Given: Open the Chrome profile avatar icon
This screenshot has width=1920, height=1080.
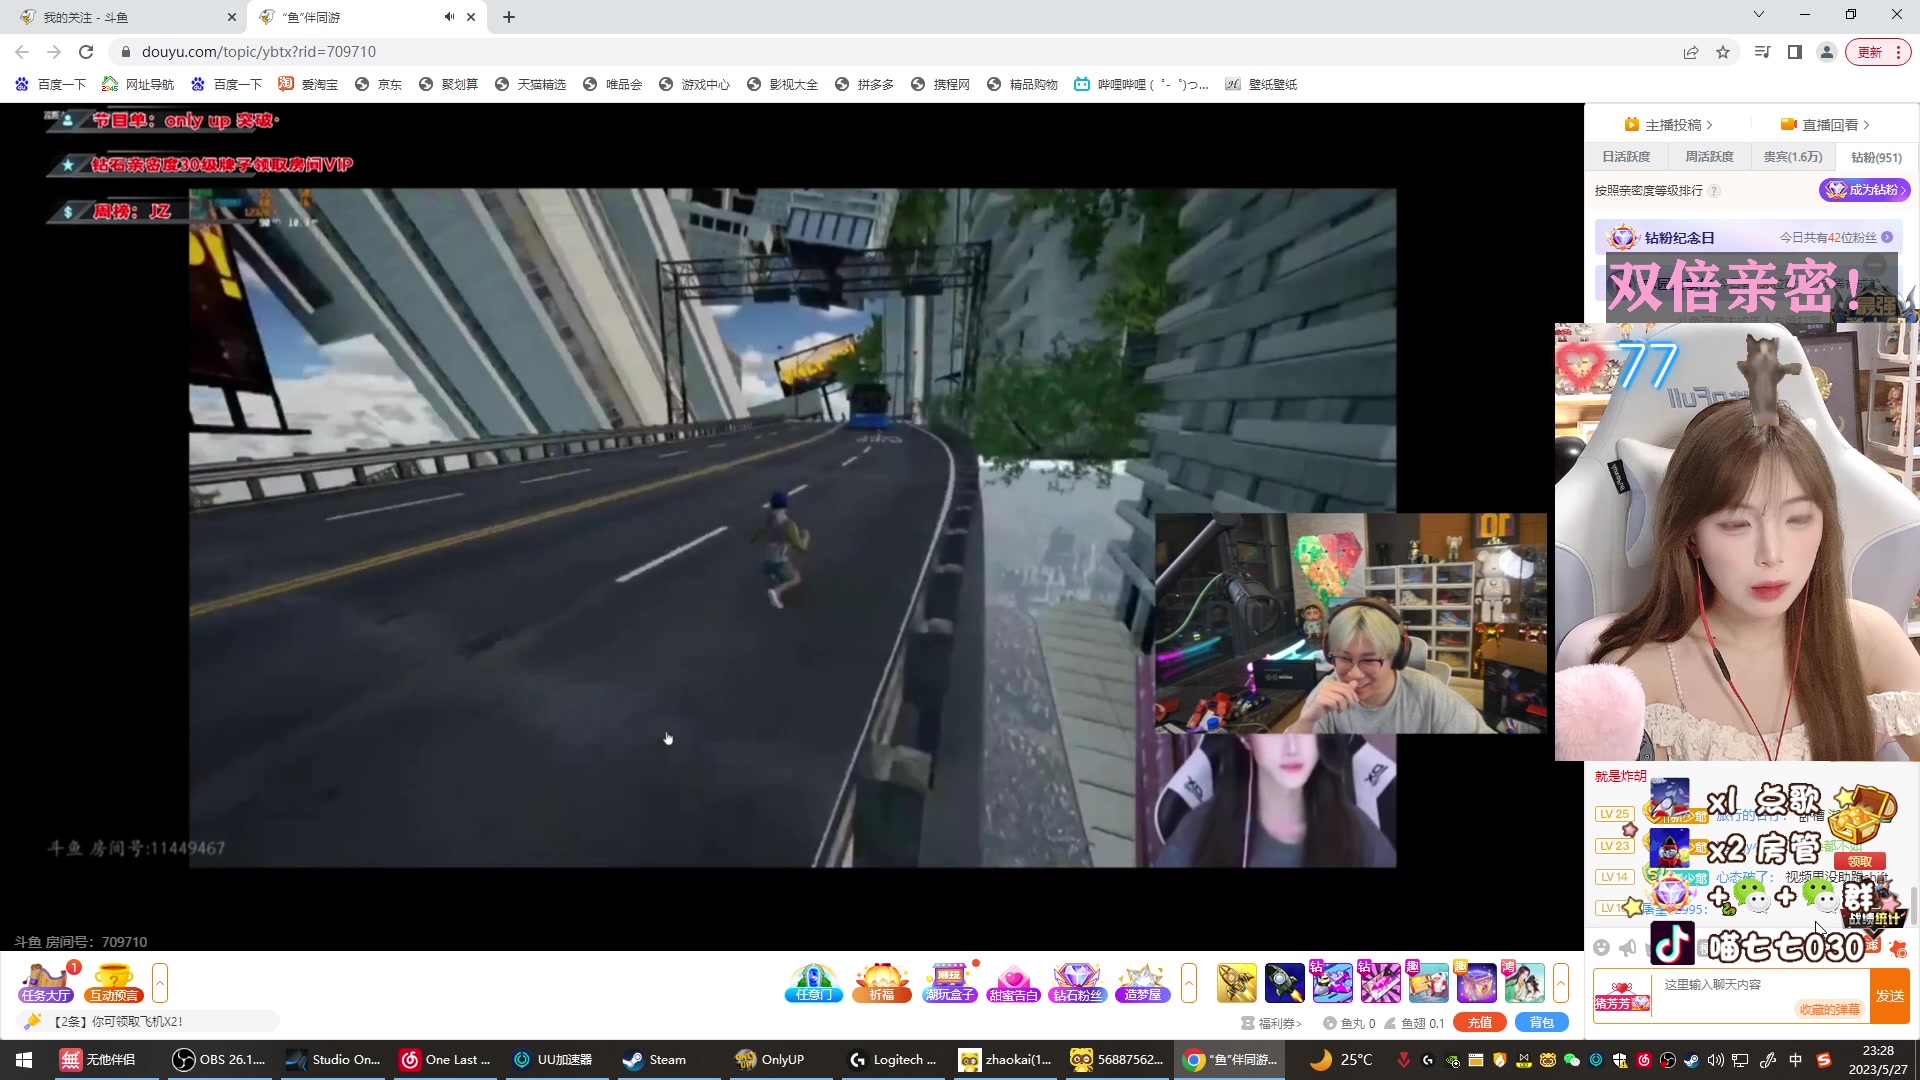Looking at the screenshot, I should 1827,52.
